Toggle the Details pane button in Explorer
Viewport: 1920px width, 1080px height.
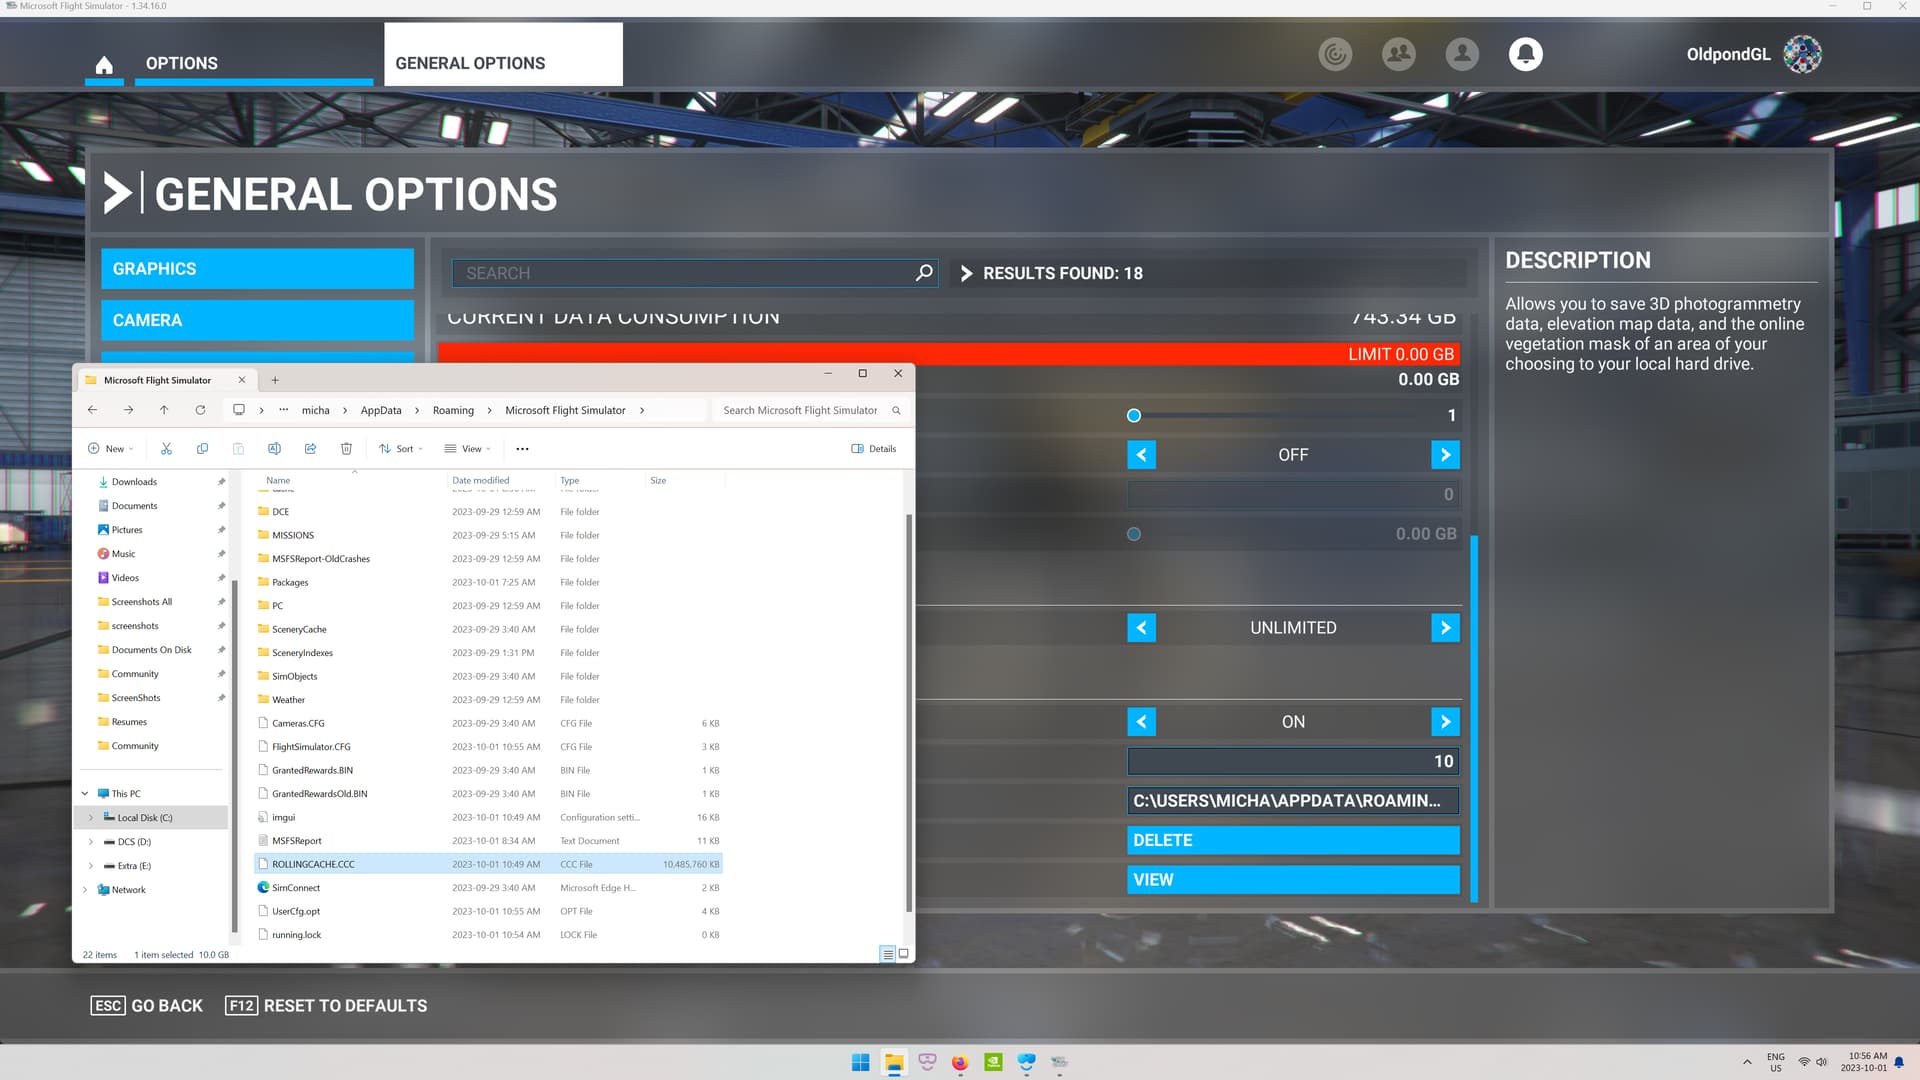pos(873,449)
